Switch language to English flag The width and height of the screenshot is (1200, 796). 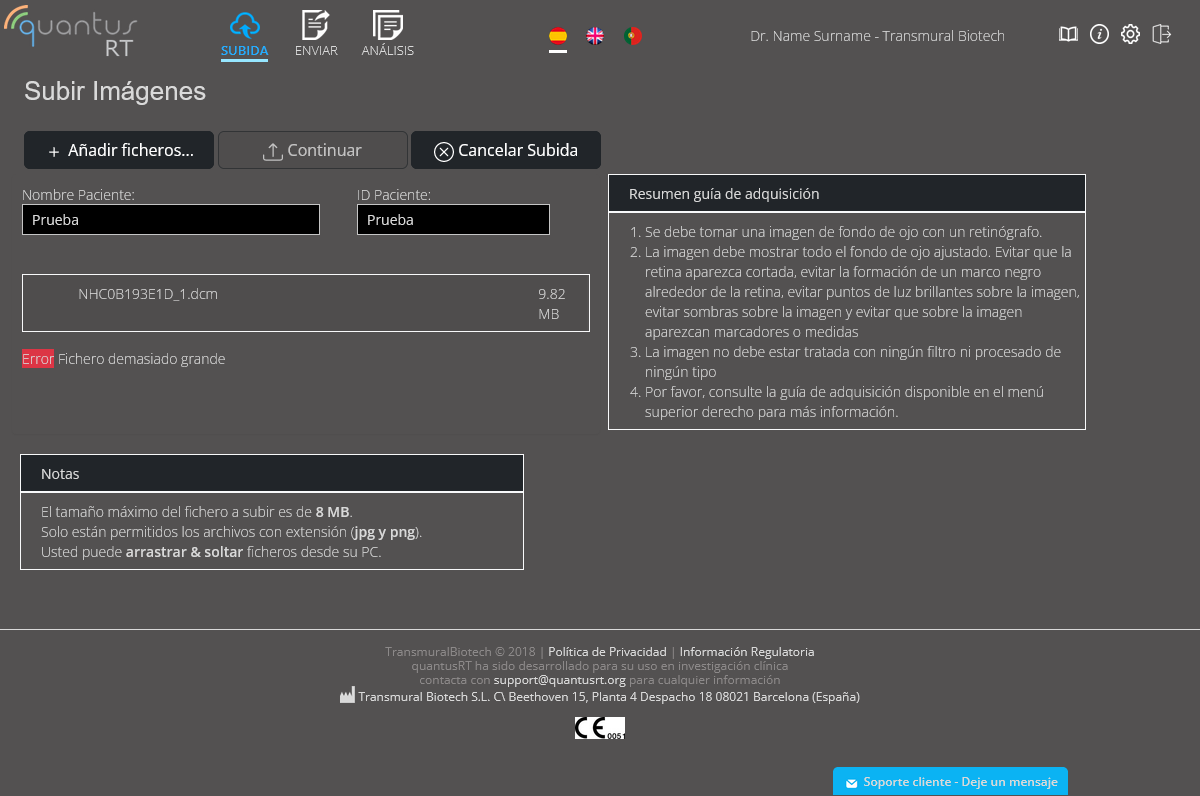[x=595, y=36]
